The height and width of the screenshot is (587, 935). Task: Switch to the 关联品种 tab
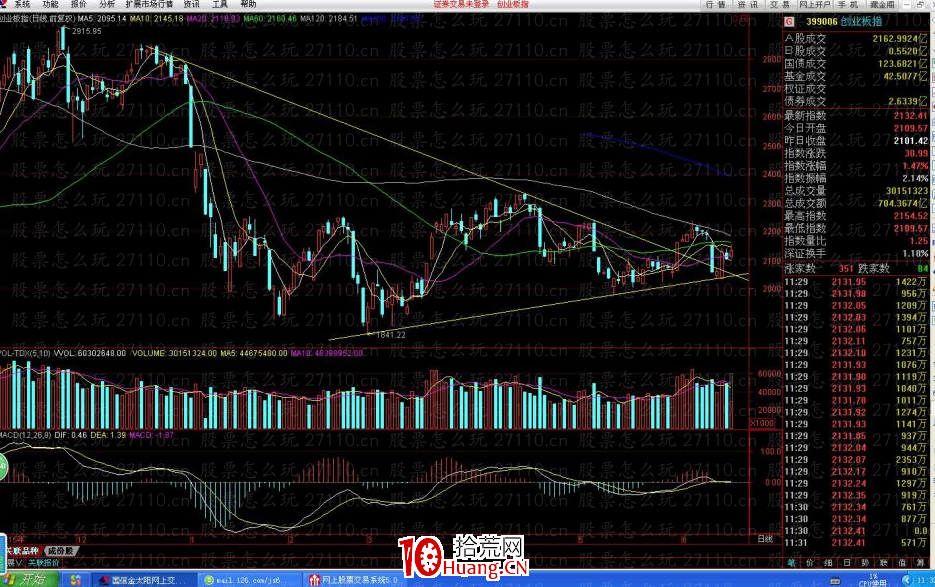(23, 551)
